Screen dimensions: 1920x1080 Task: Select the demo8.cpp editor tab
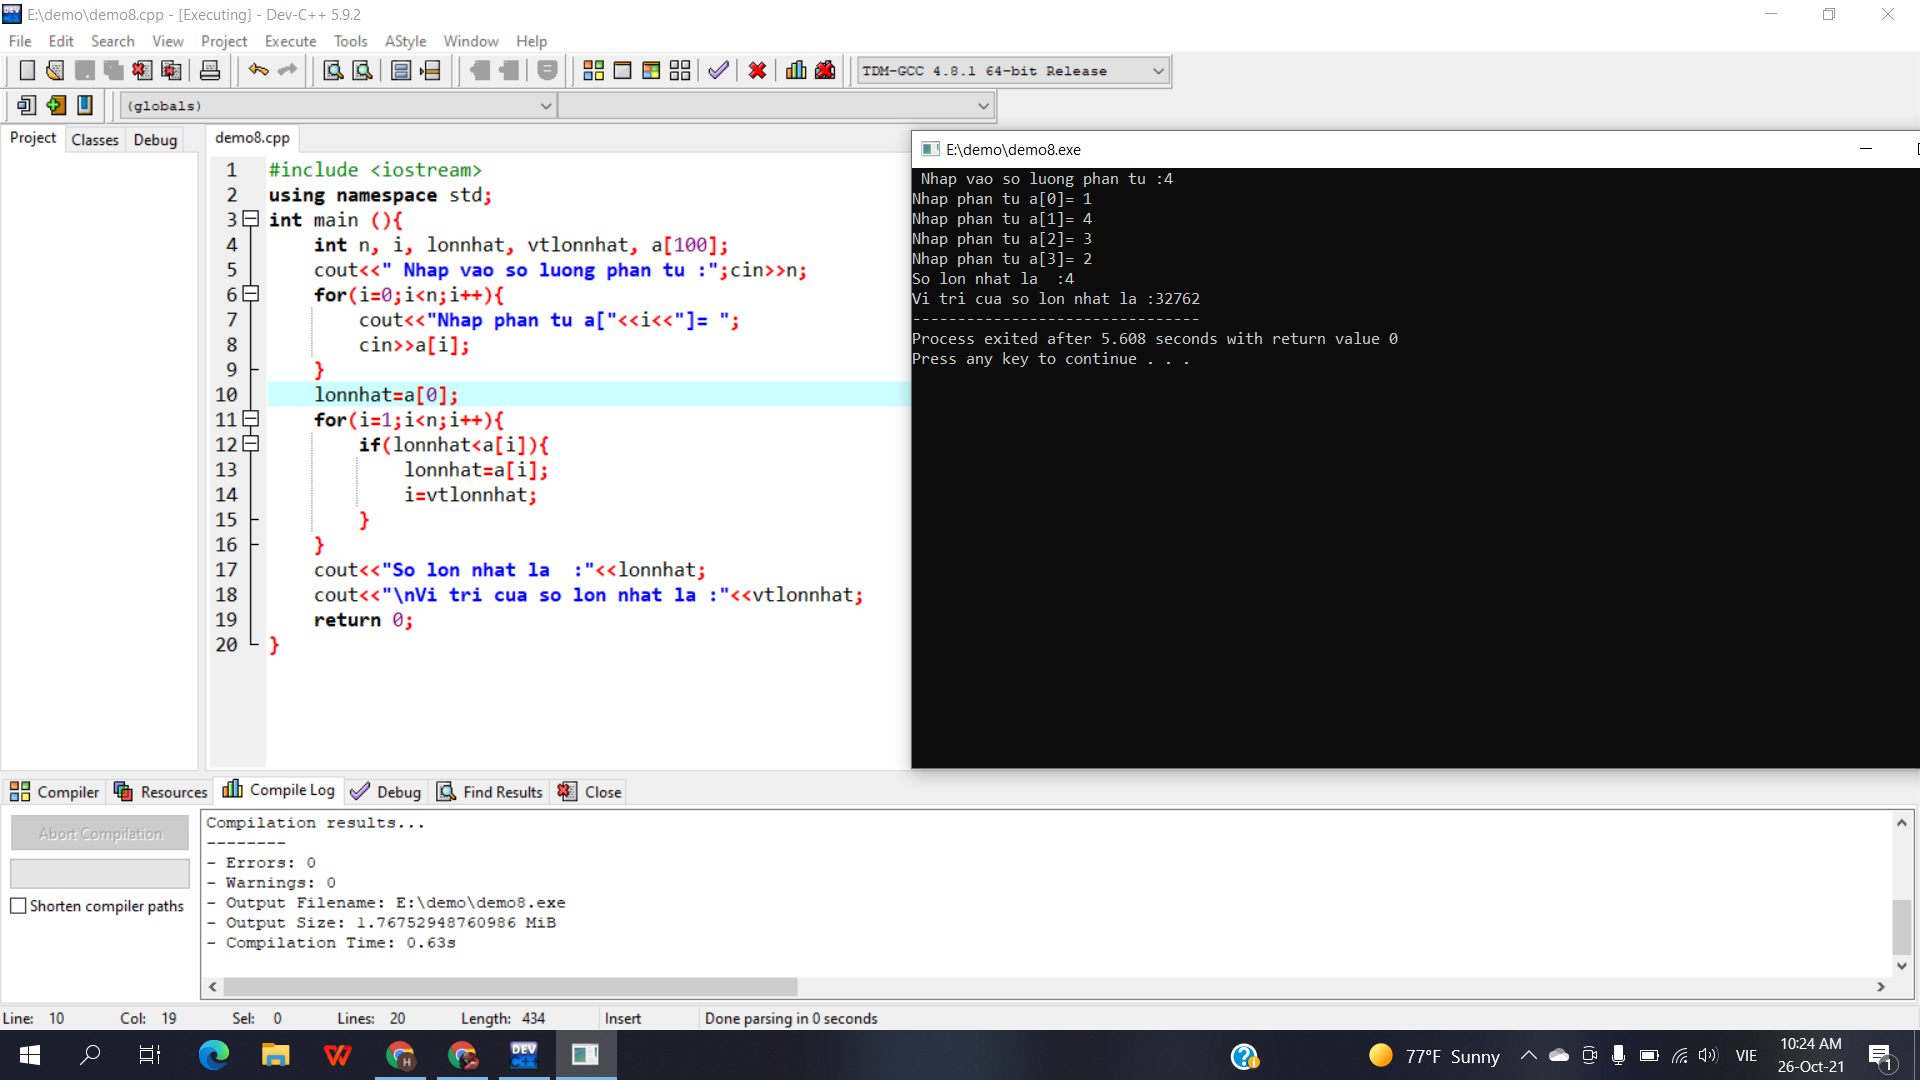click(x=252, y=138)
